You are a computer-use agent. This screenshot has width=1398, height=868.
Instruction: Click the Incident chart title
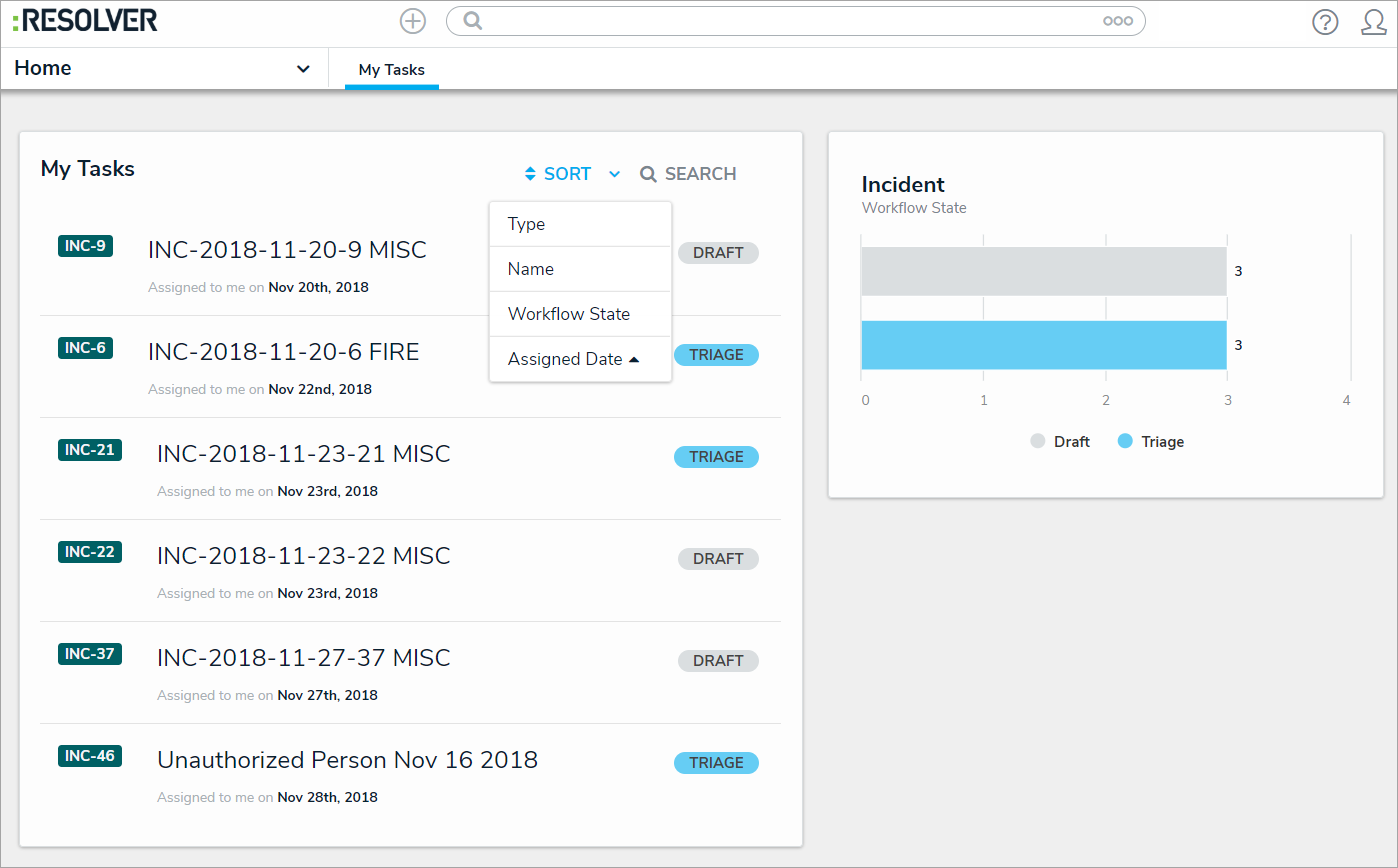(x=903, y=184)
